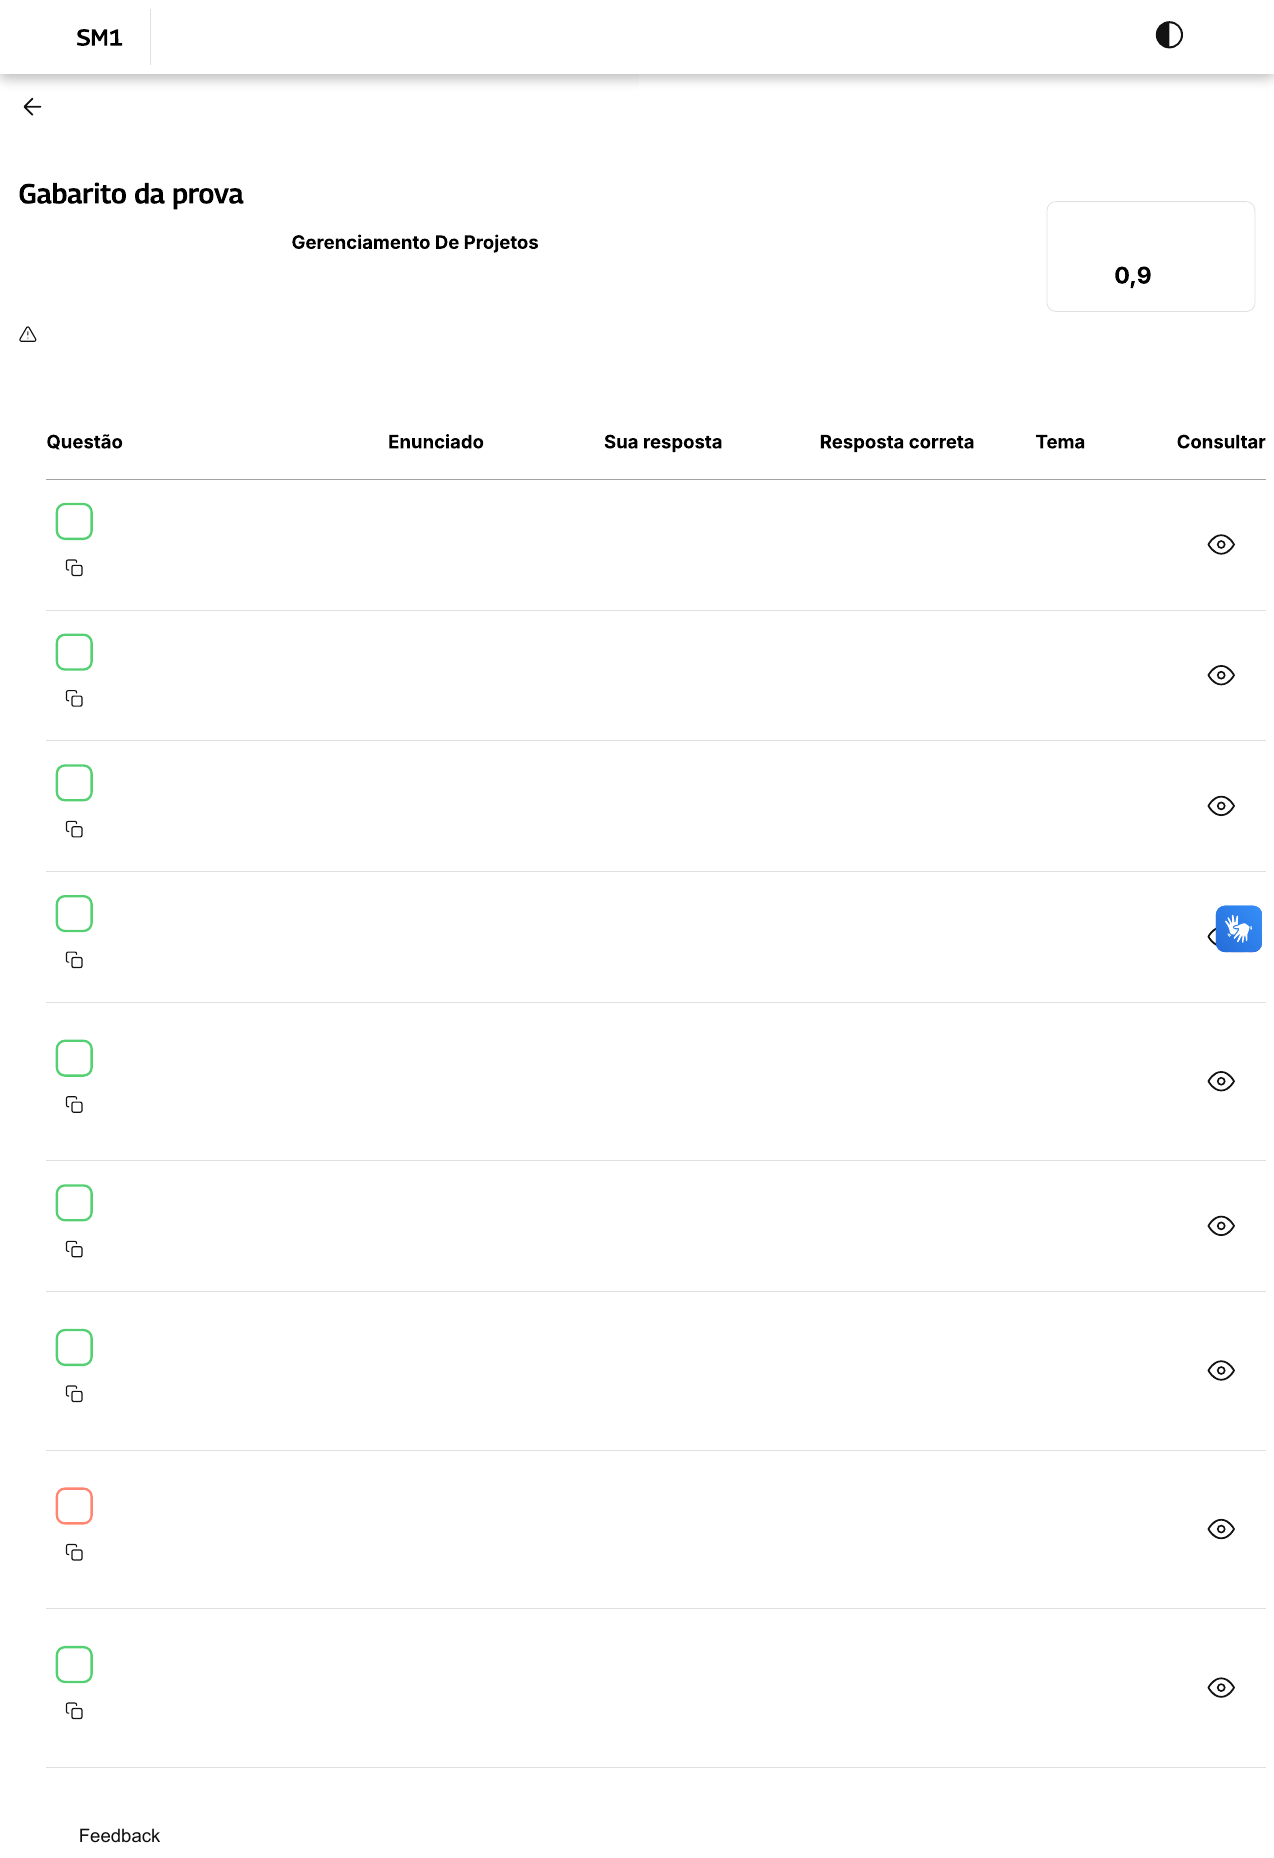
Task: Select the red incorrect question box
Action: 74,1506
